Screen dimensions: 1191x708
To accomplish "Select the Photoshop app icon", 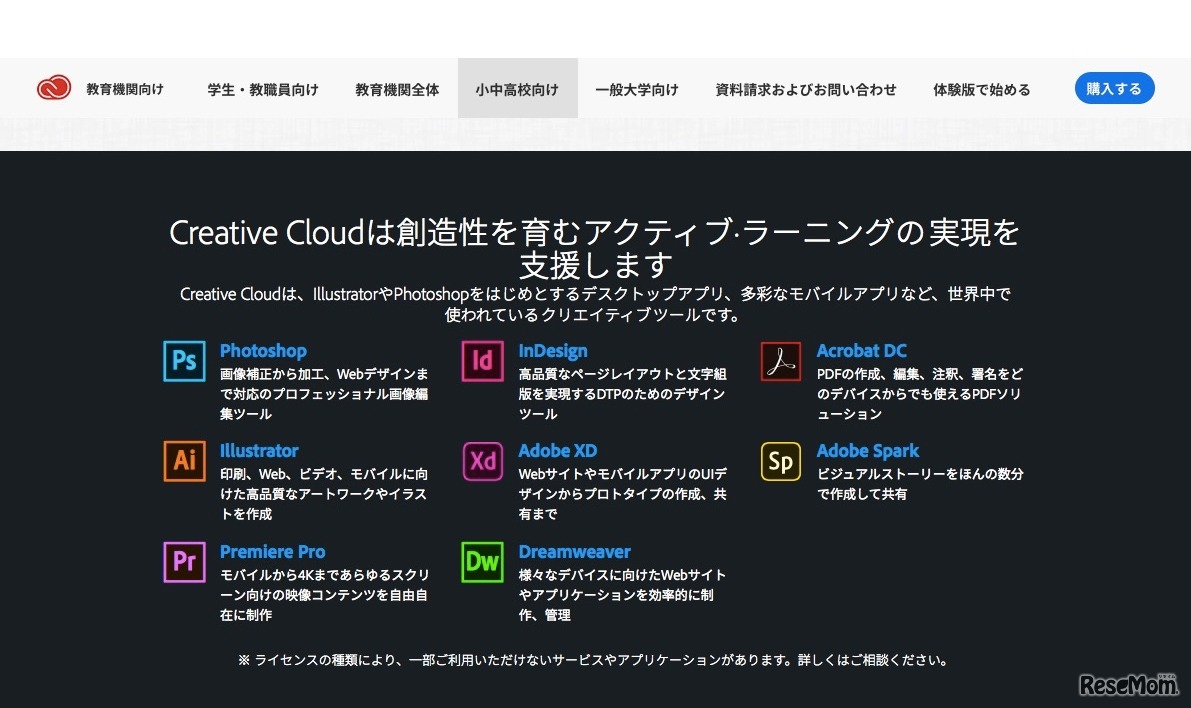I will 184,361.
